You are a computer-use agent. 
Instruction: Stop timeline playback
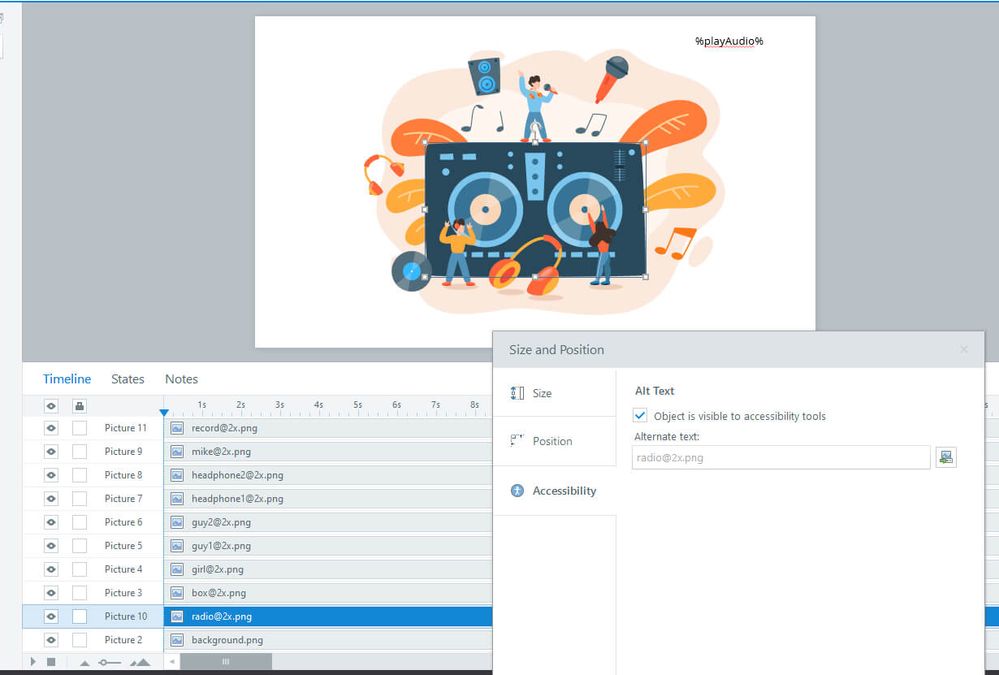click(52, 662)
